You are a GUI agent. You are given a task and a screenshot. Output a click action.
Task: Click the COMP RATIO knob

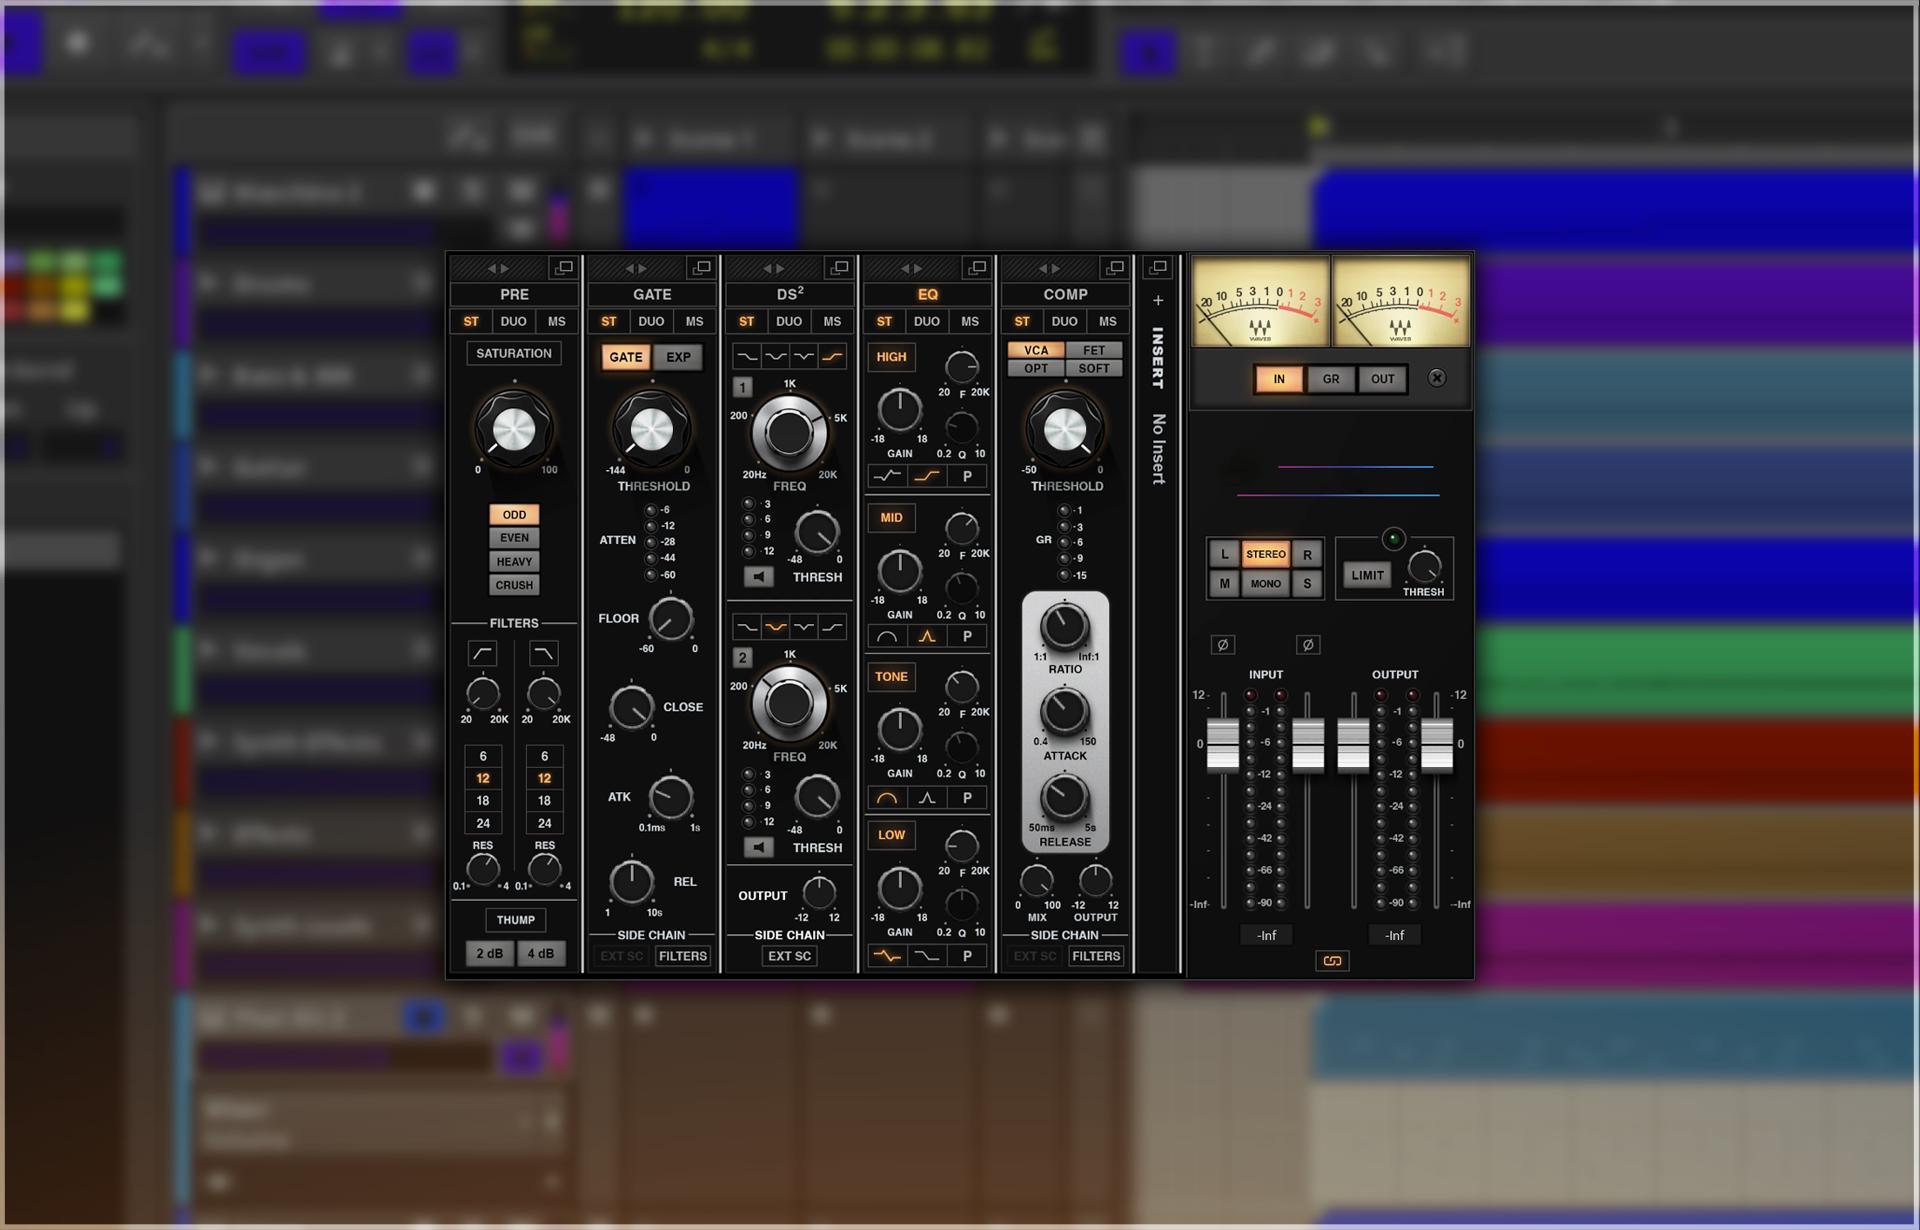[x=1064, y=627]
